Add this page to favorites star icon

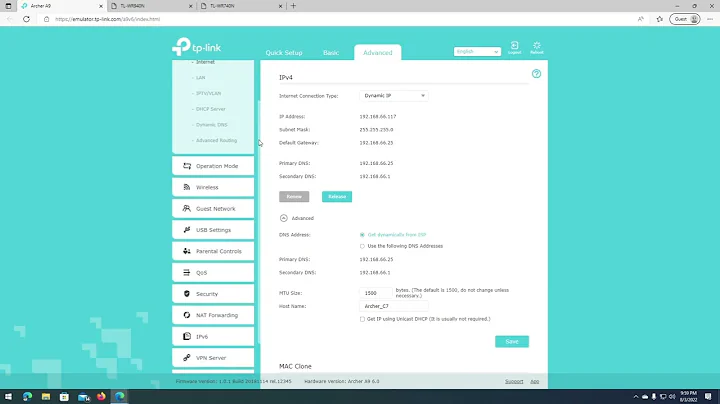click(x=659, y=19)
